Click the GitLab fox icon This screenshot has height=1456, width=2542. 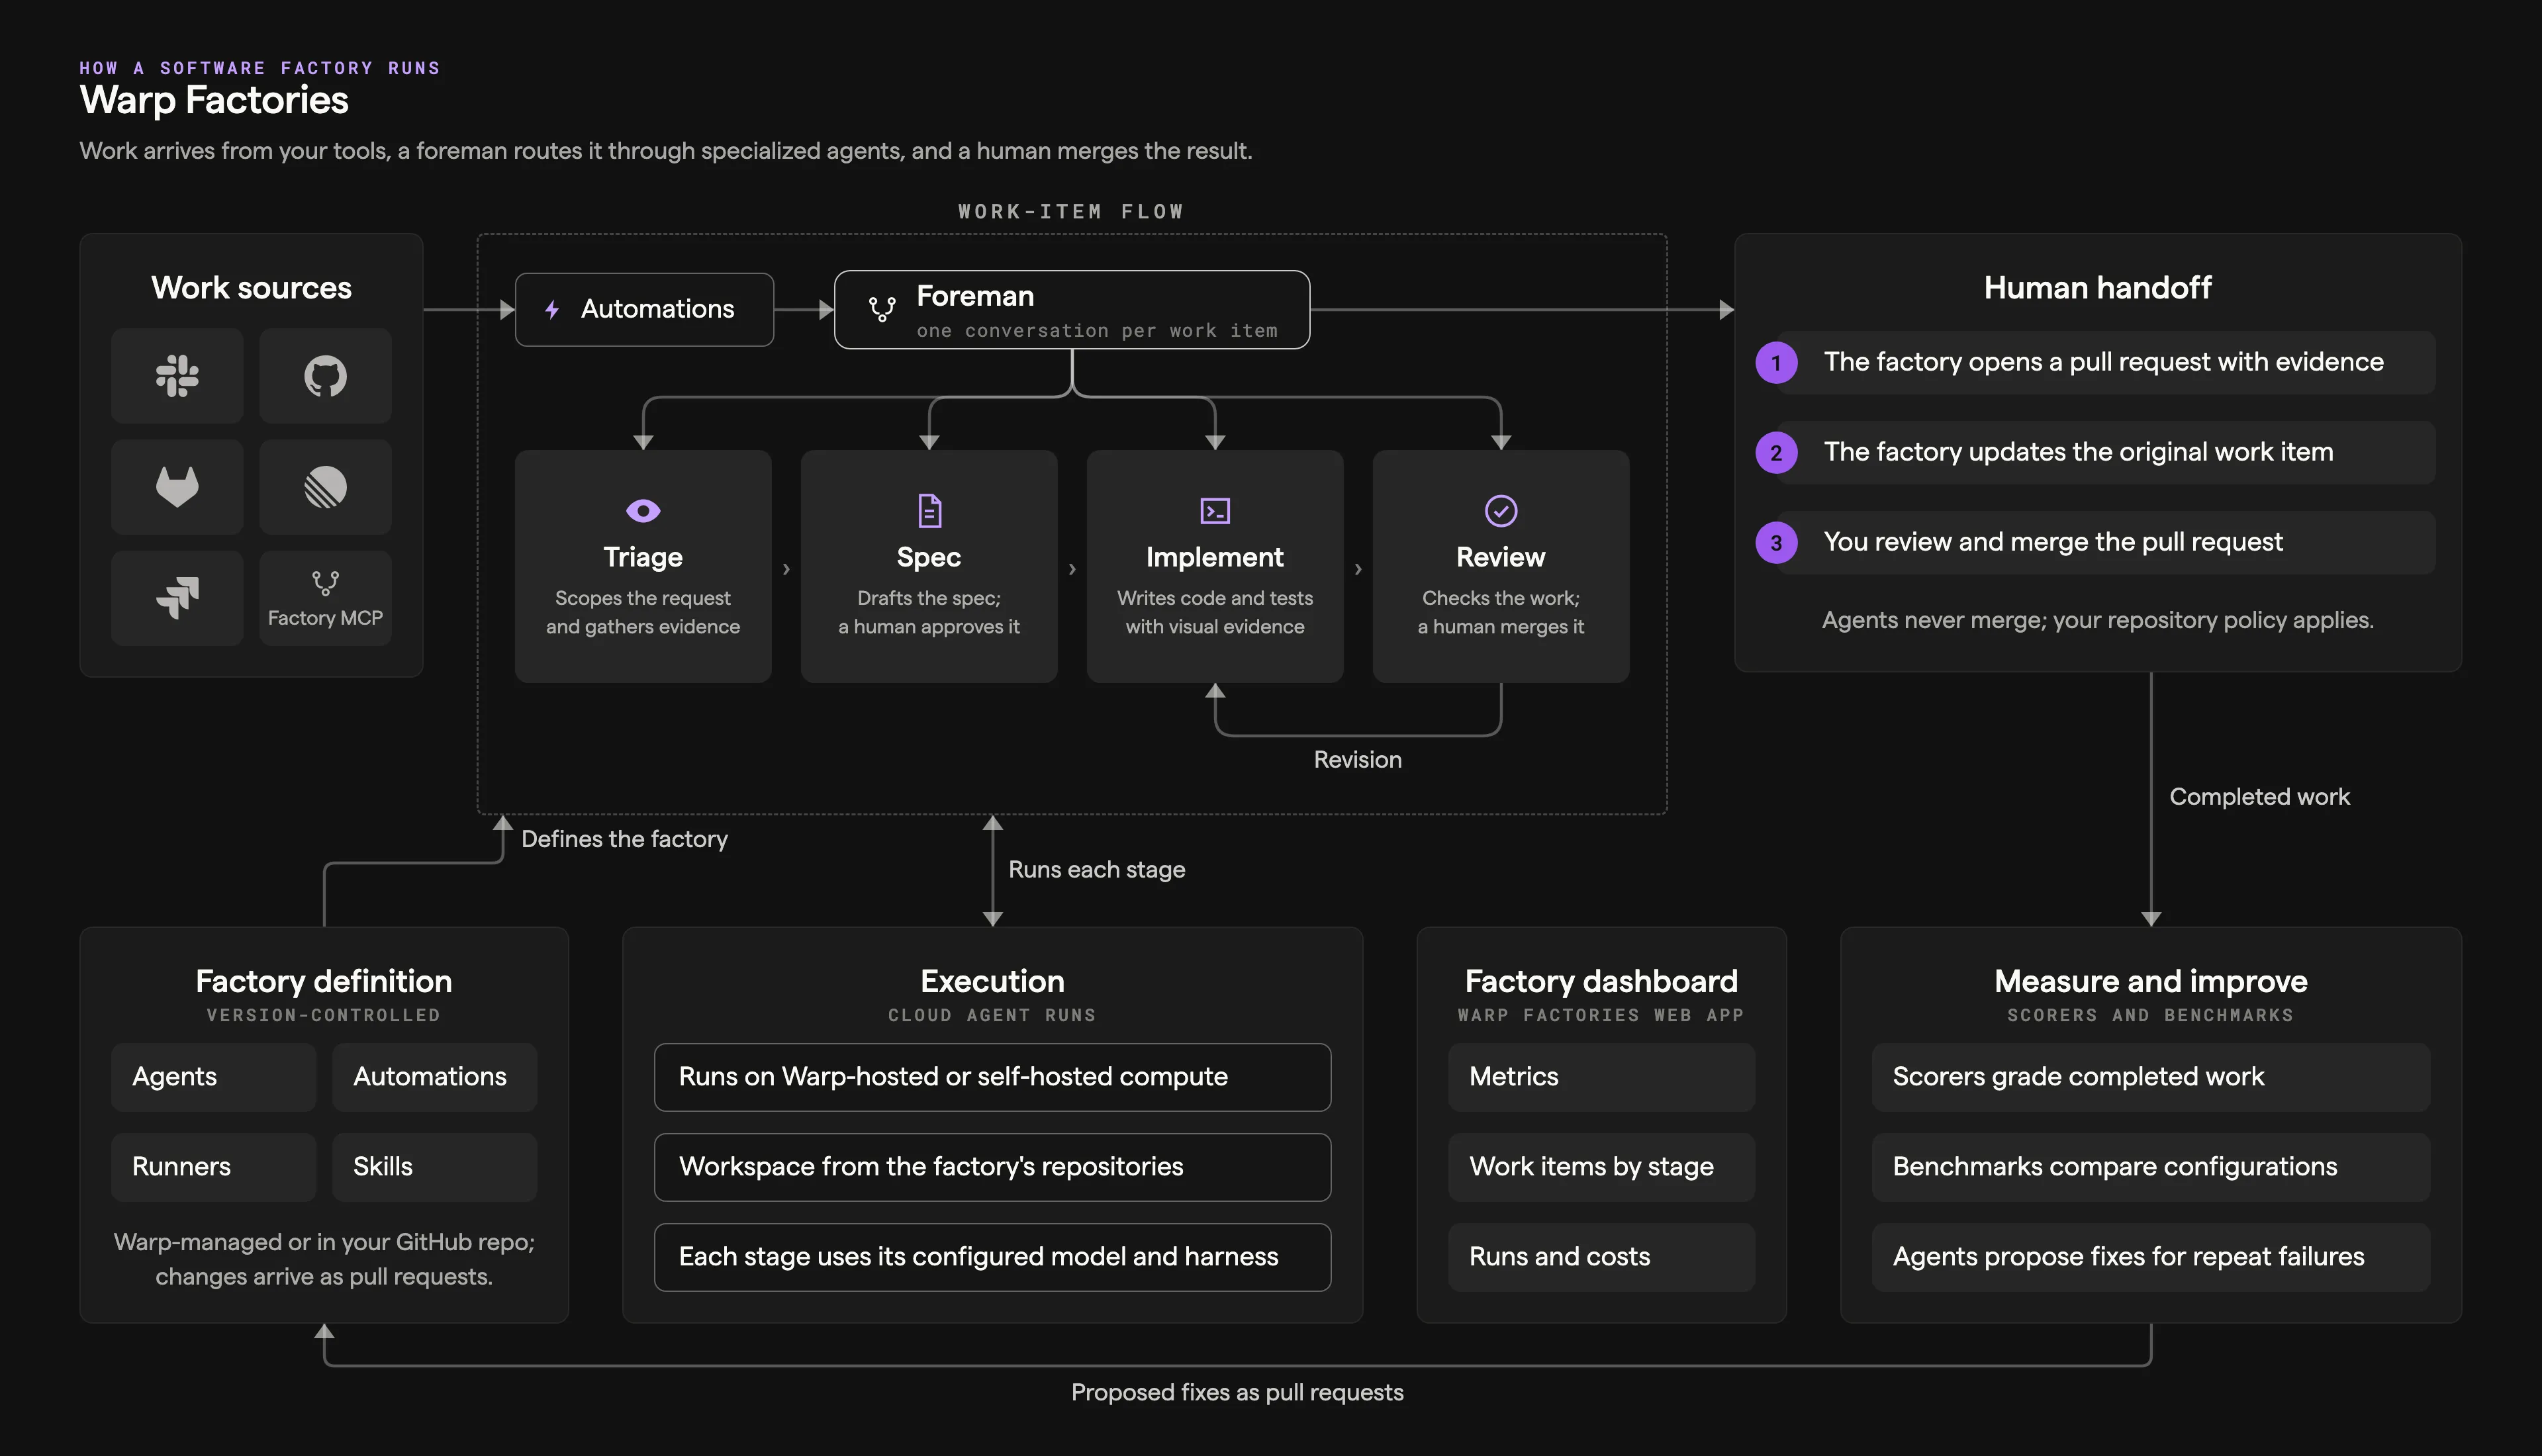(177, 487)
